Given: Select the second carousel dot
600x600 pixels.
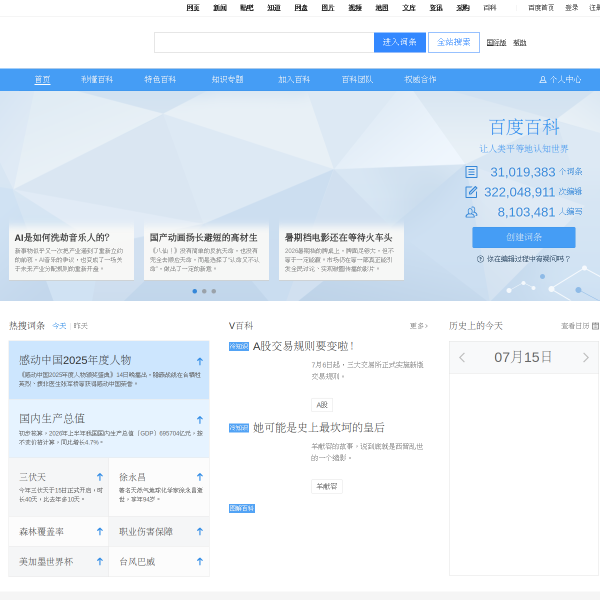Looking at the screenshot, I should [204, 291].
